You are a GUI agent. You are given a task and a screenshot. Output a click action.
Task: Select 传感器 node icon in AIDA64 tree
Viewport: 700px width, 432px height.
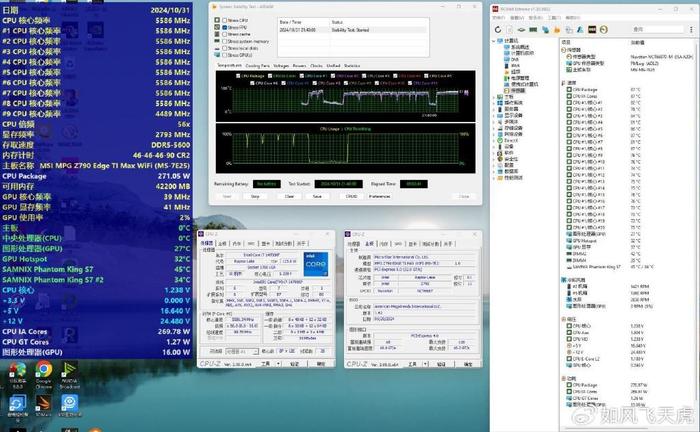507,91
